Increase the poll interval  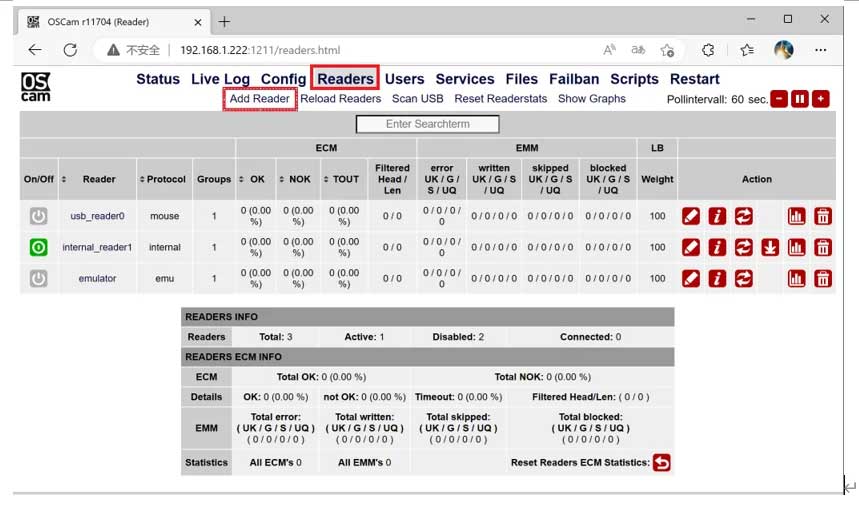pos(821,99)
